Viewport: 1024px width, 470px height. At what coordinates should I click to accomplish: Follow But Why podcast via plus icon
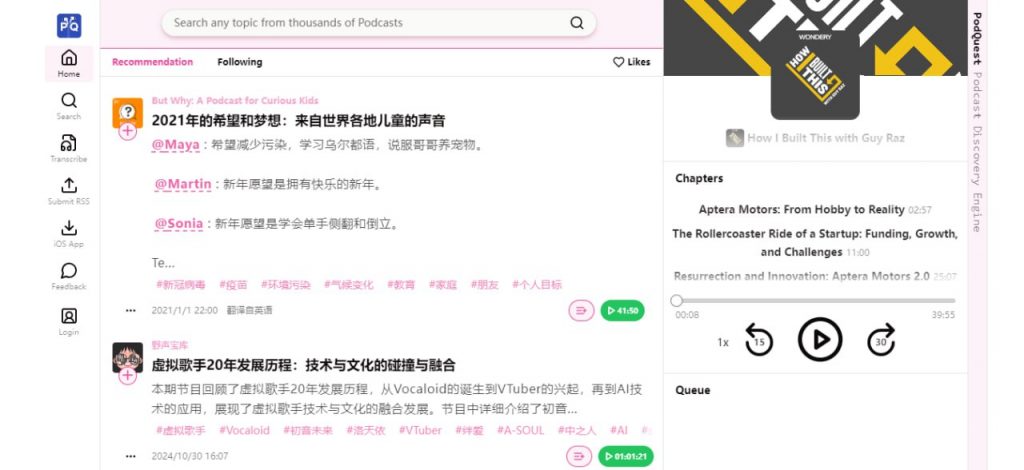(x=127, y=131)
